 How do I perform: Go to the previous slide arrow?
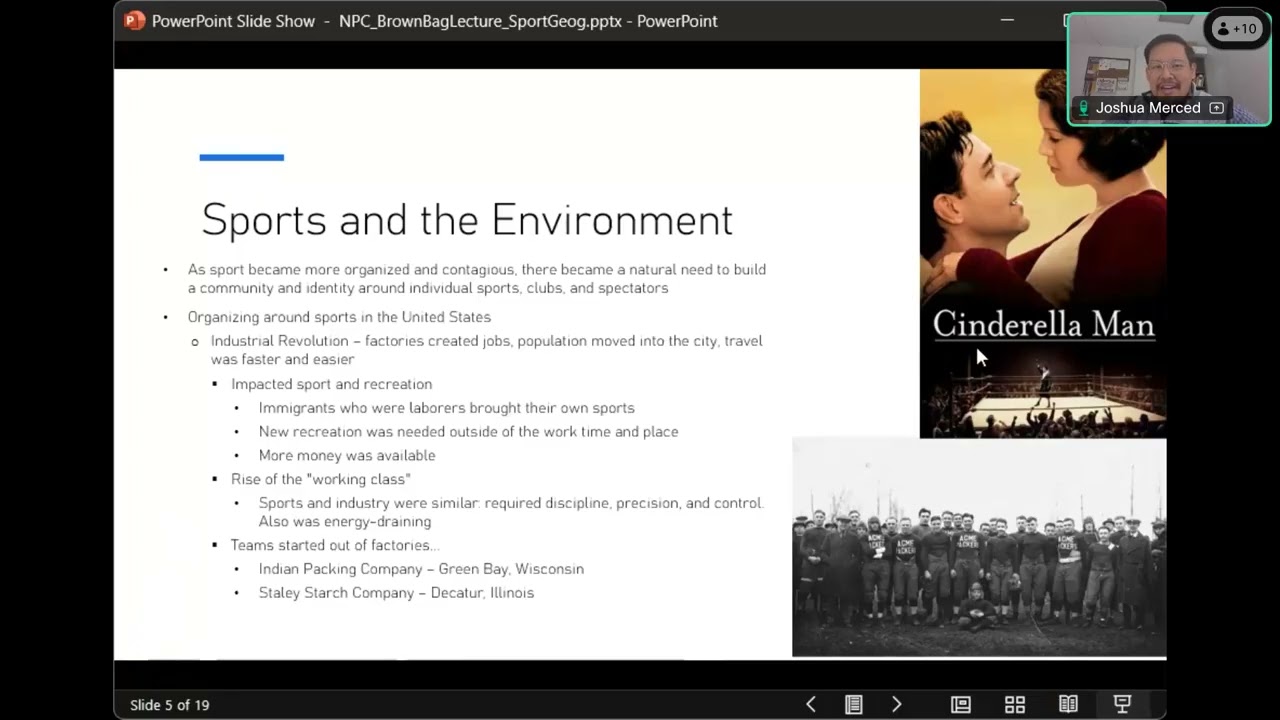coord(811,705)
